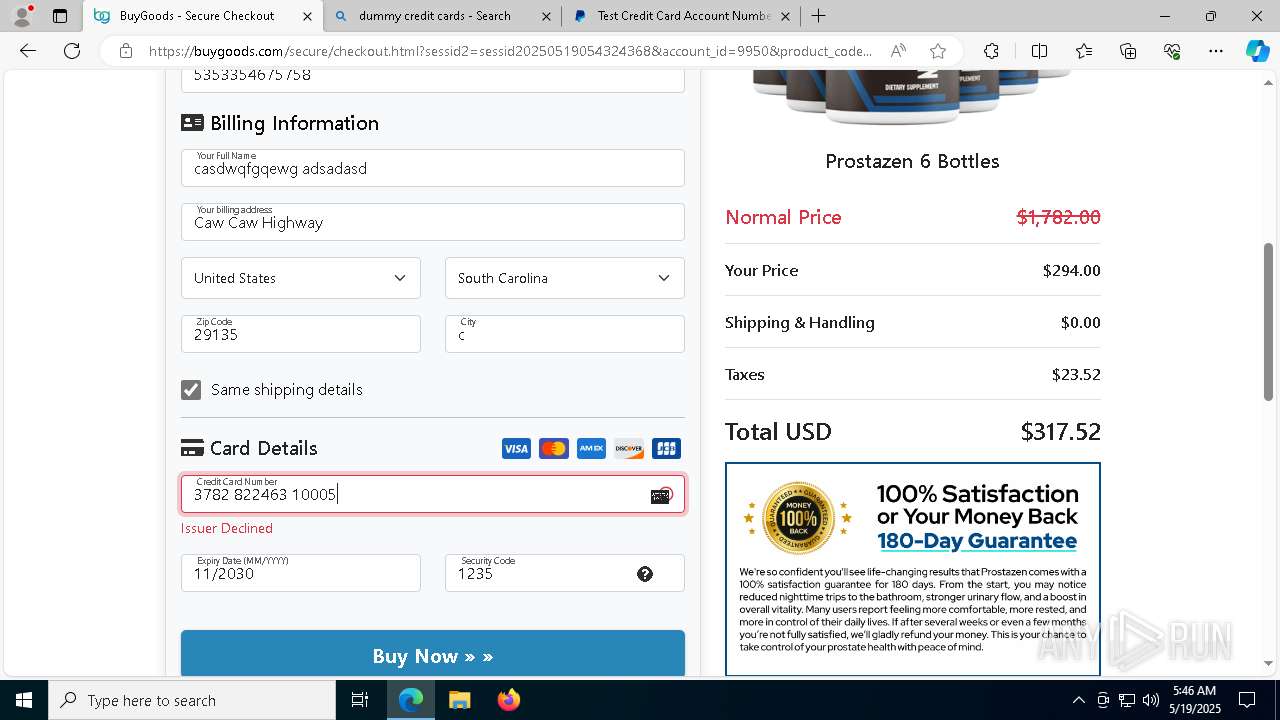The image size is (1280, 720).
Task: Click the page vertical scrollbar thumb
Action: (1269, 320)
